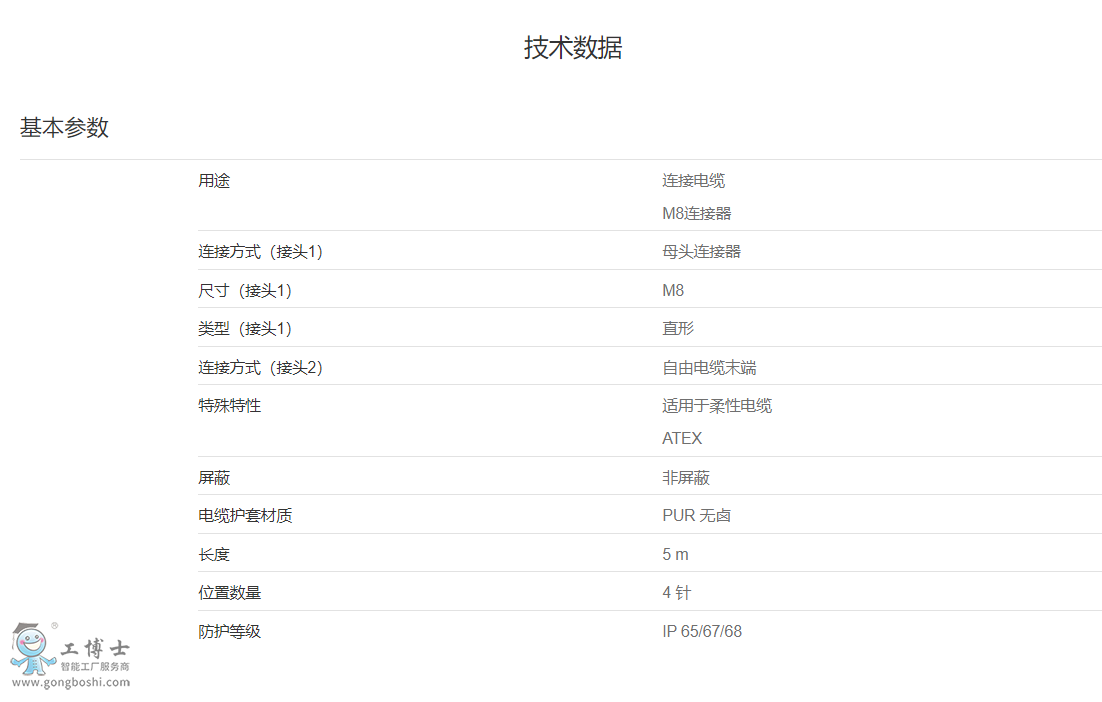Click the 5 m length value
The image size is (1102, 702).
(x=675, y=555)
